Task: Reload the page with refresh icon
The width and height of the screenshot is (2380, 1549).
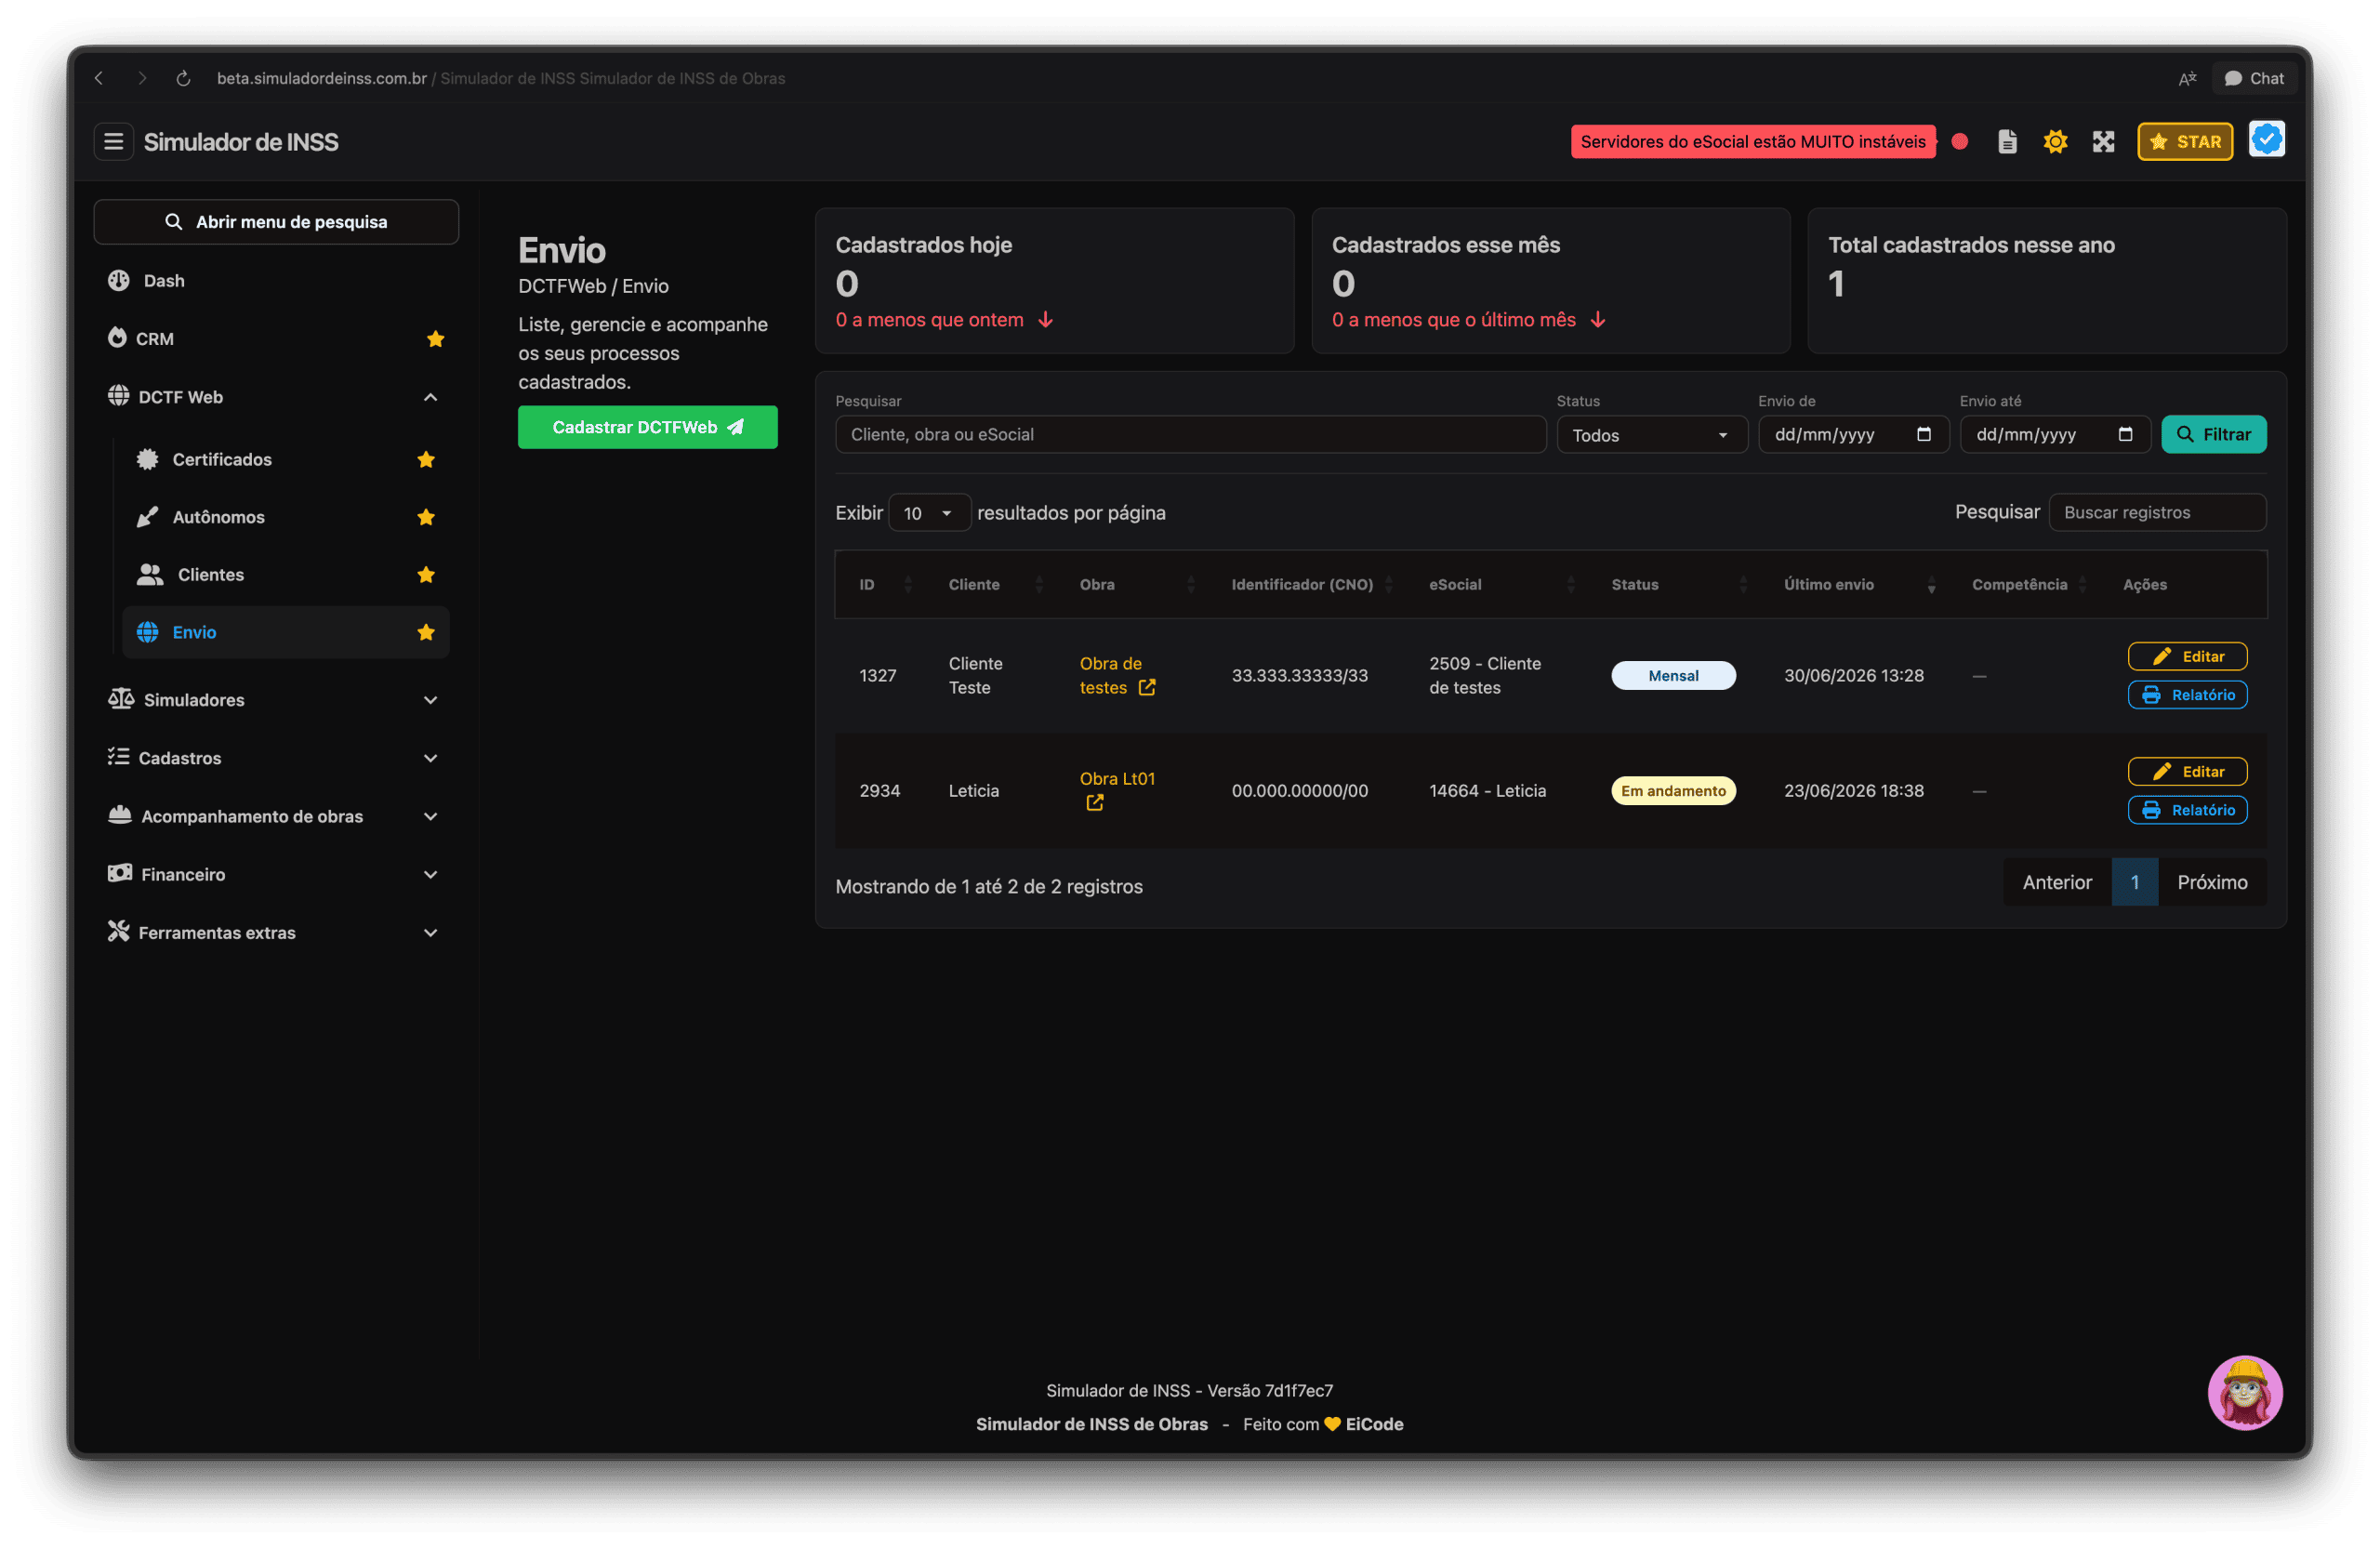Action: click(183, 78)
